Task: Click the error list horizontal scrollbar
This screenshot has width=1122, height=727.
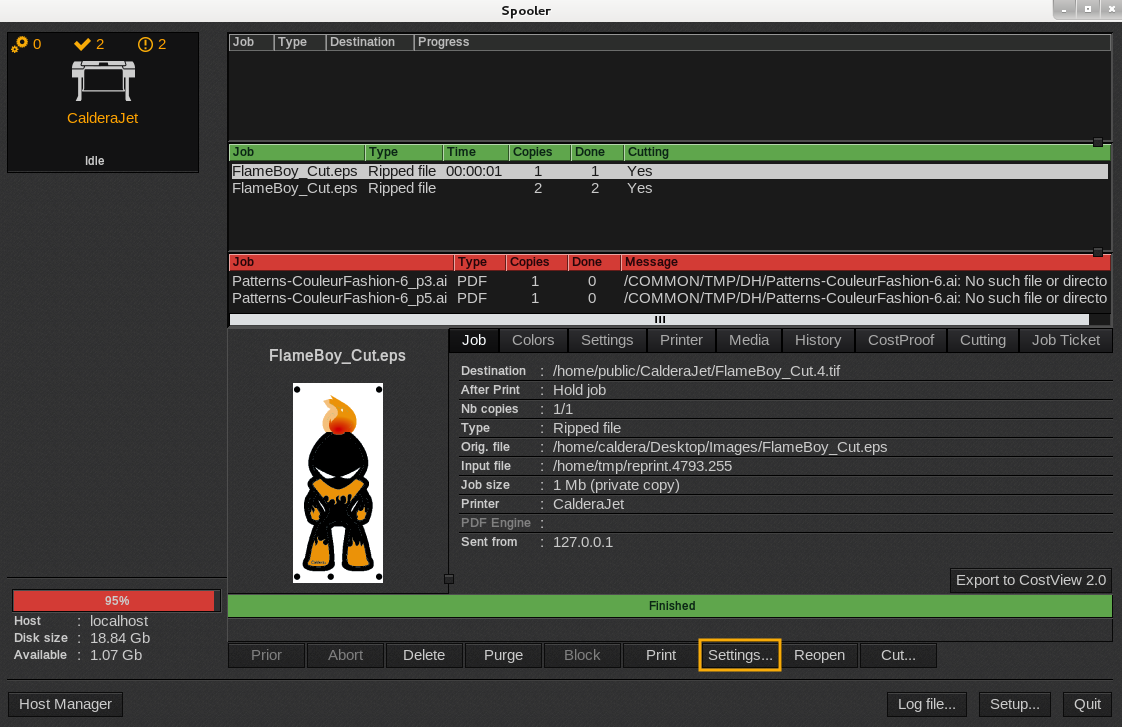Action: point(660,320)
